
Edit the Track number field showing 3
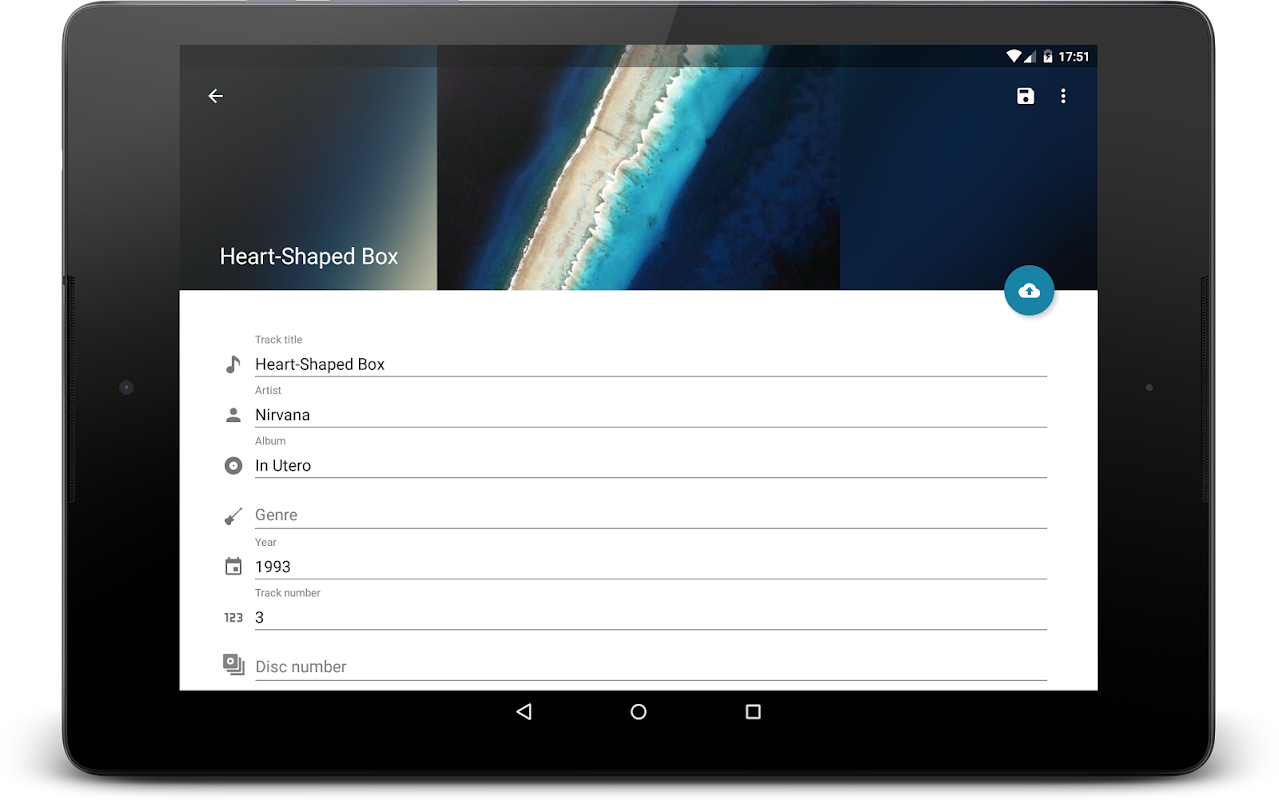coord(651,617)
